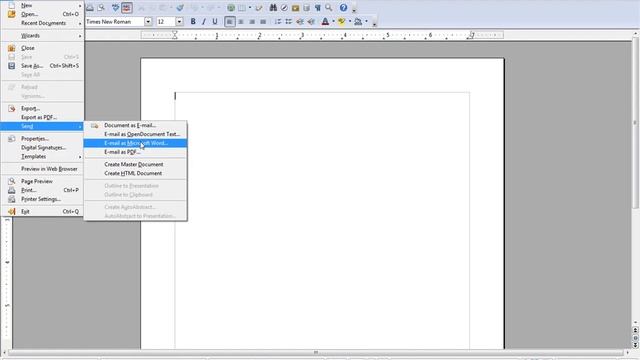Expand Recent Documents submenu

click(42, 23)
